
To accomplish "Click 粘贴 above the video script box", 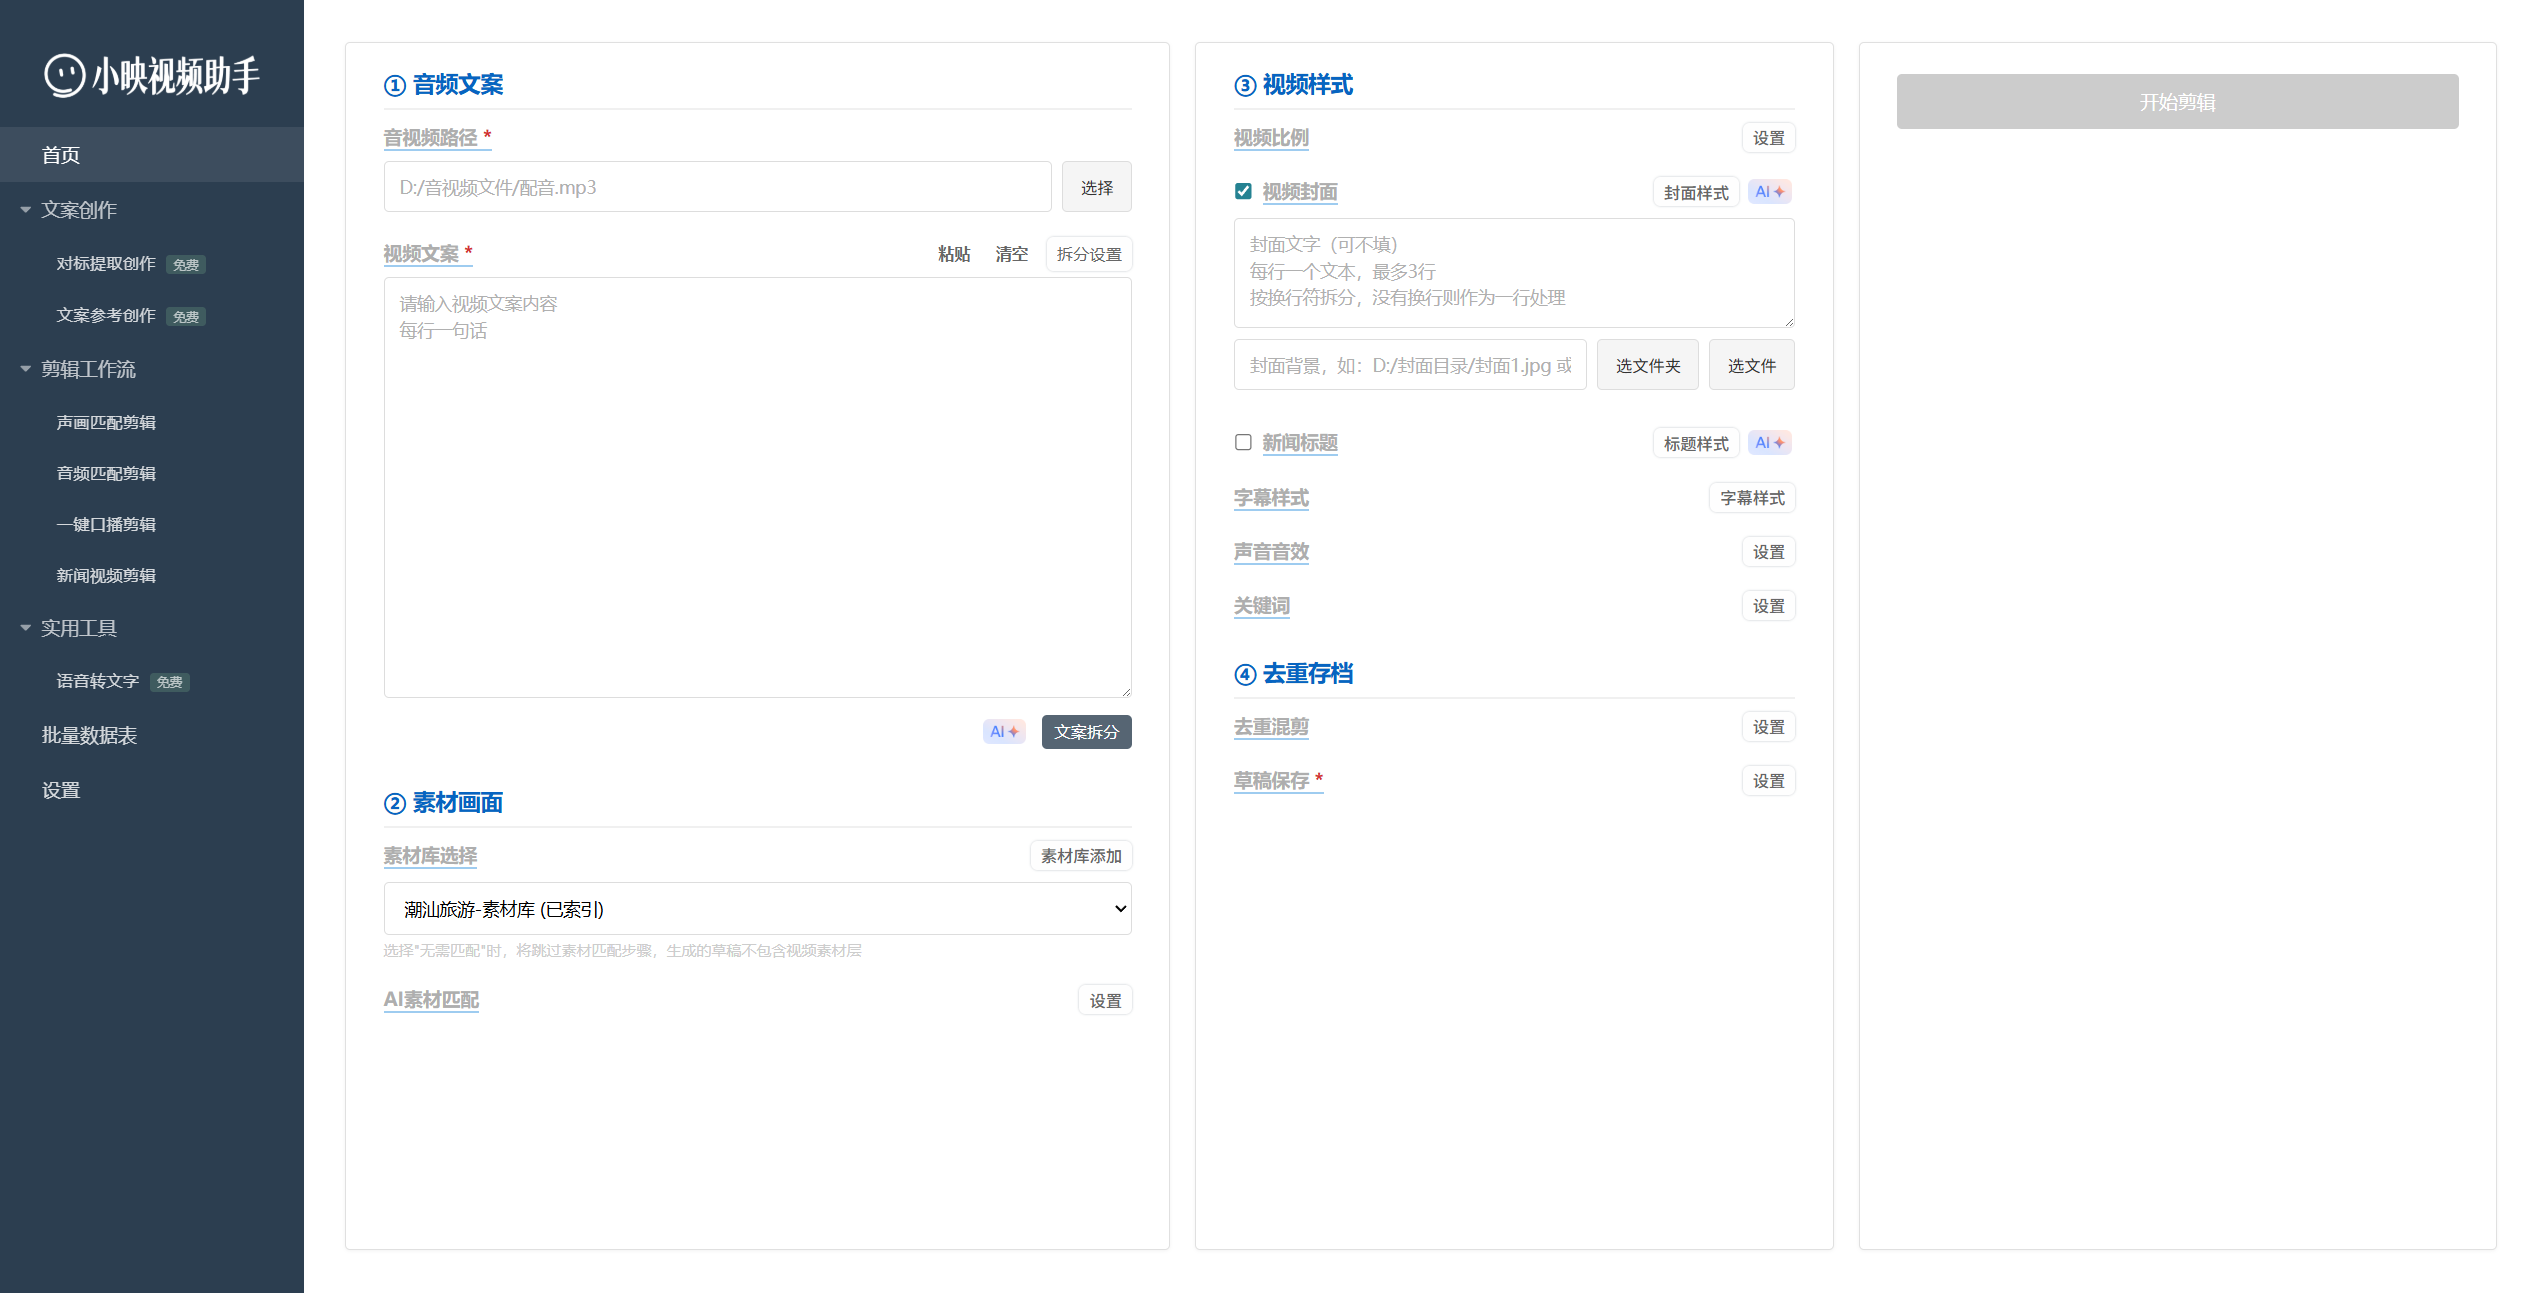I will click(x=954, y=254).
